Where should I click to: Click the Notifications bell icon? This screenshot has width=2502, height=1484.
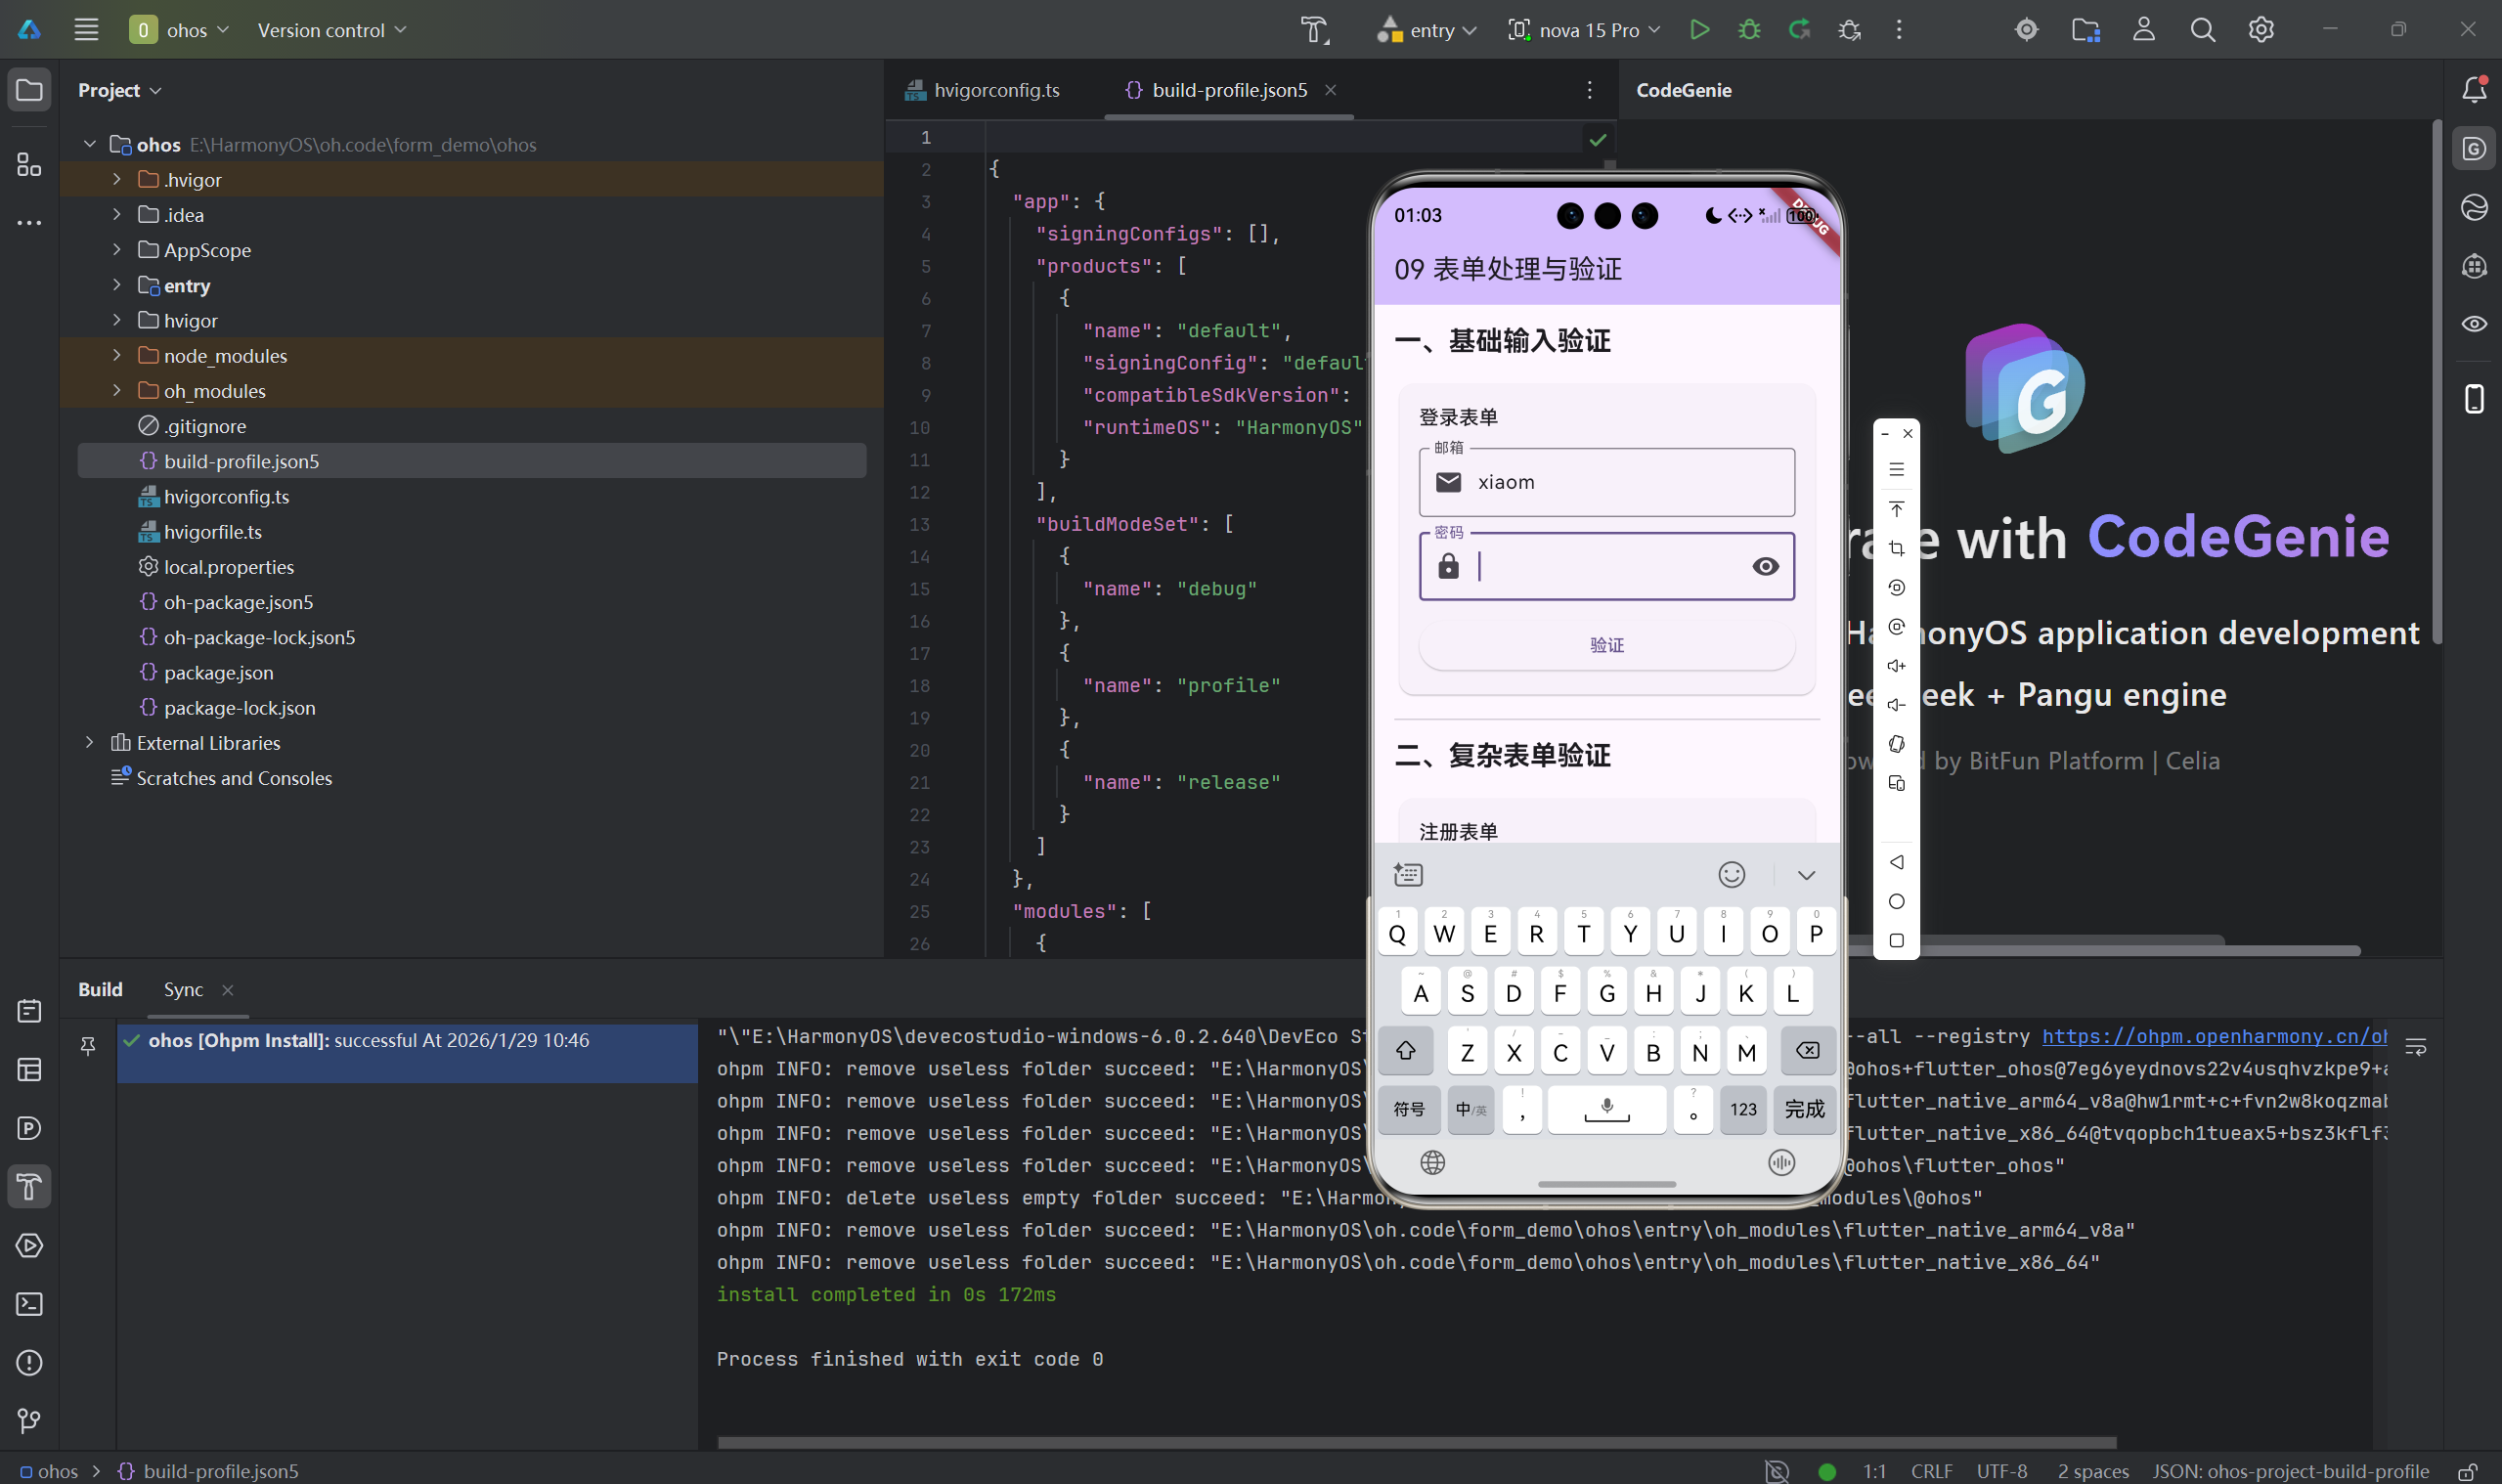[2474, 90]
